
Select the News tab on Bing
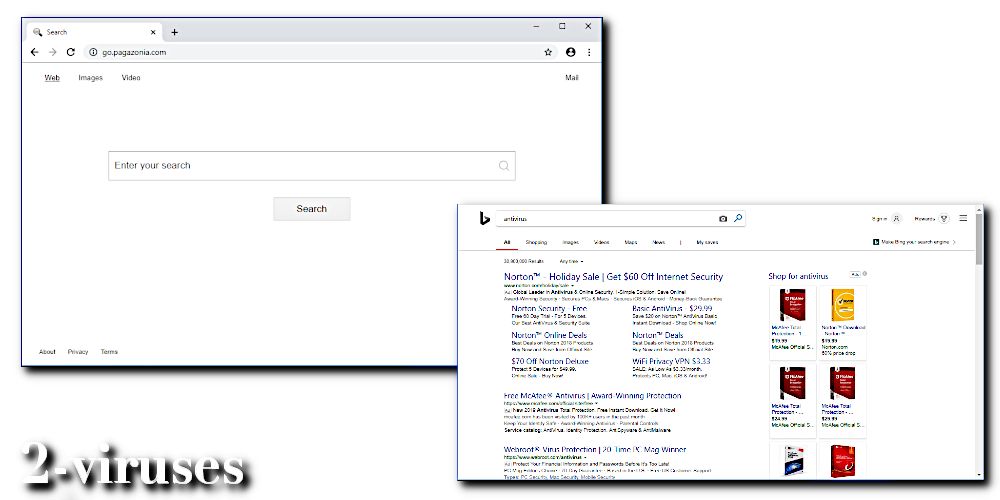[x=659, y=242]
